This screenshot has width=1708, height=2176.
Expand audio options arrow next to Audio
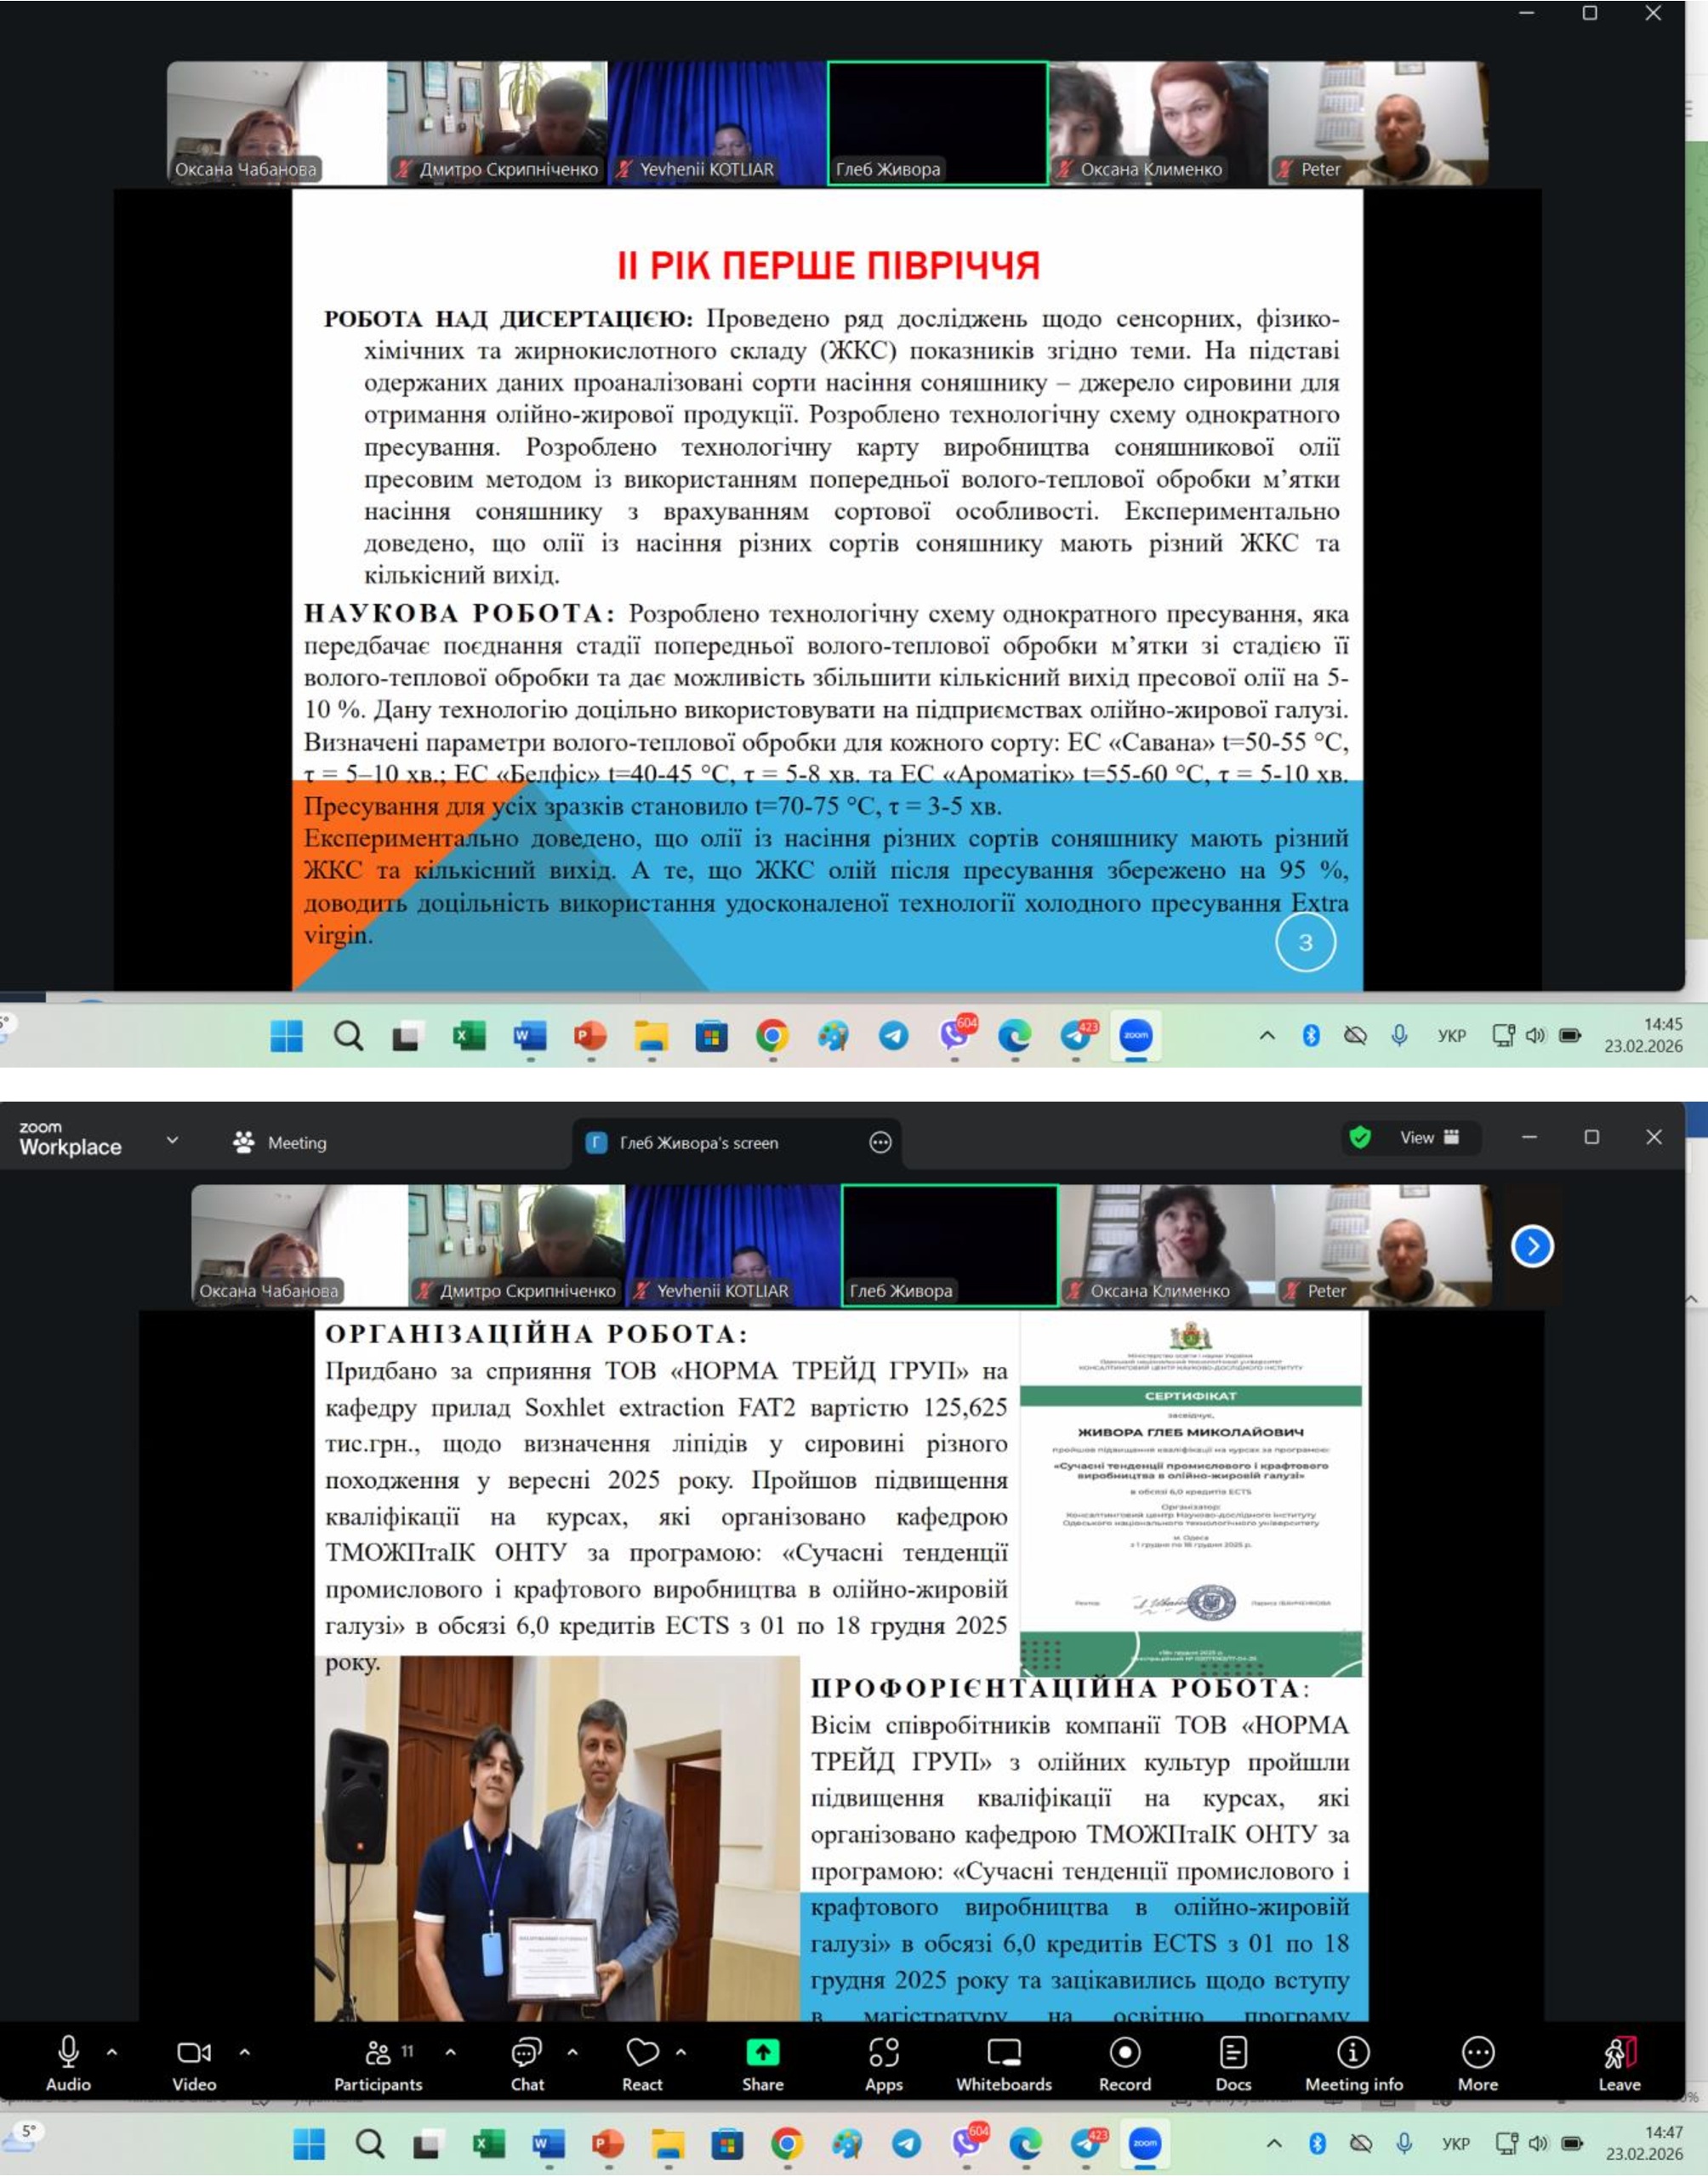tap(112, 2052)
